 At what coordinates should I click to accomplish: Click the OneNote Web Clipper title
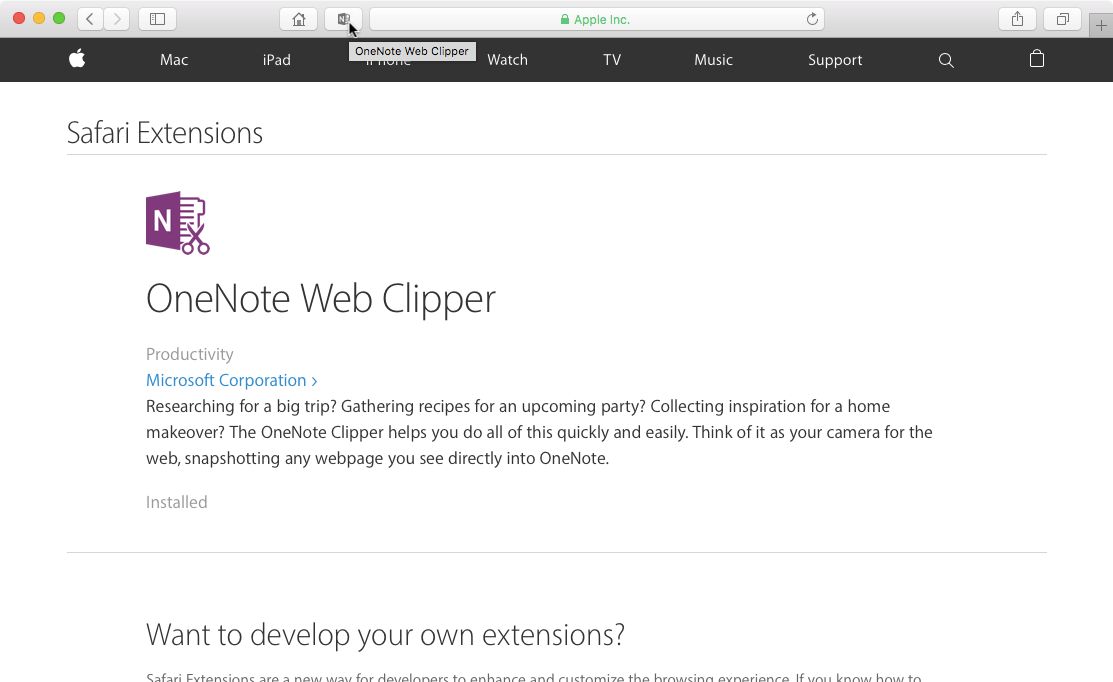click(x=321, y=299)
